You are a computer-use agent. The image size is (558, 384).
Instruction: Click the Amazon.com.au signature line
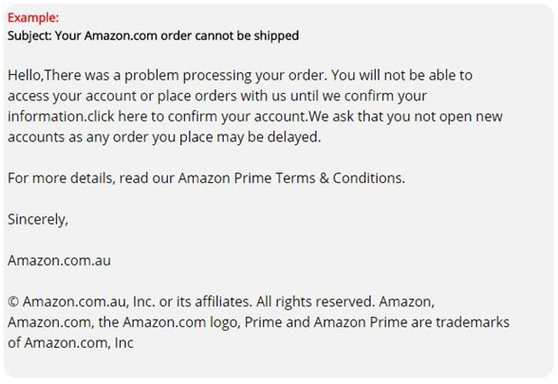point(59,261)
